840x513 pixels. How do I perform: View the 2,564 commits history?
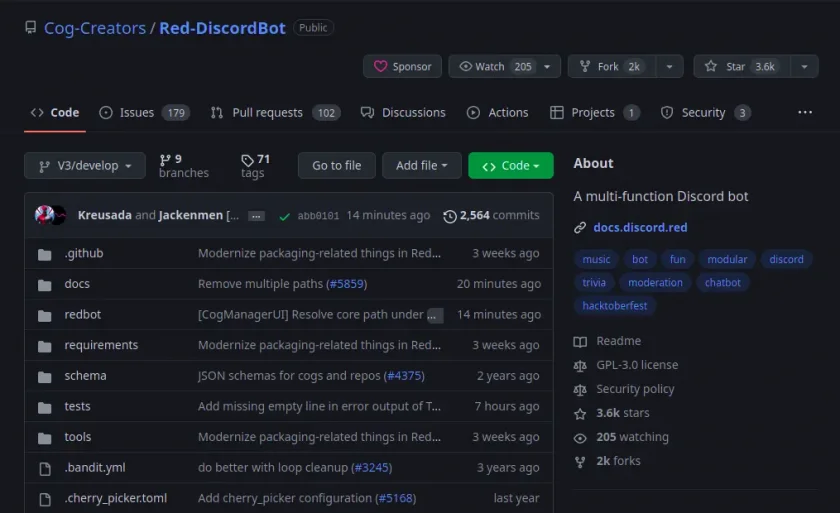pos(491,215)
